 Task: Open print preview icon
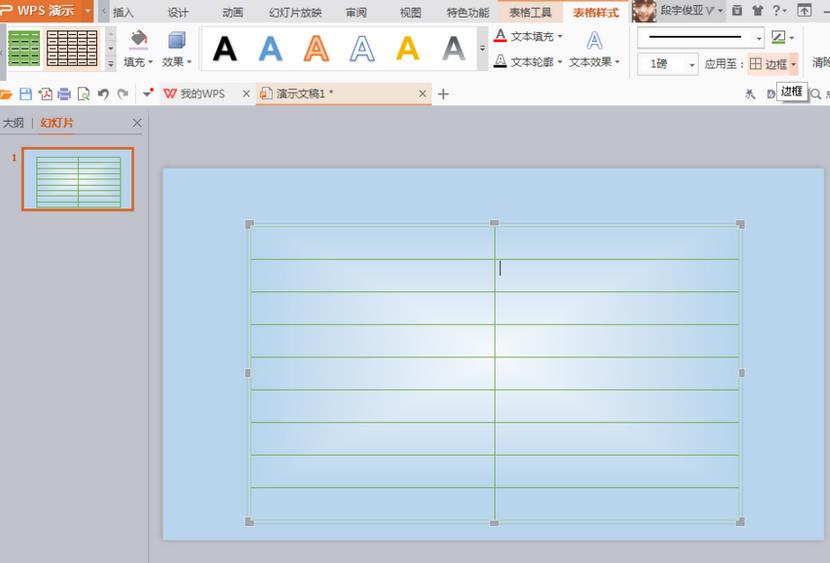83,94
